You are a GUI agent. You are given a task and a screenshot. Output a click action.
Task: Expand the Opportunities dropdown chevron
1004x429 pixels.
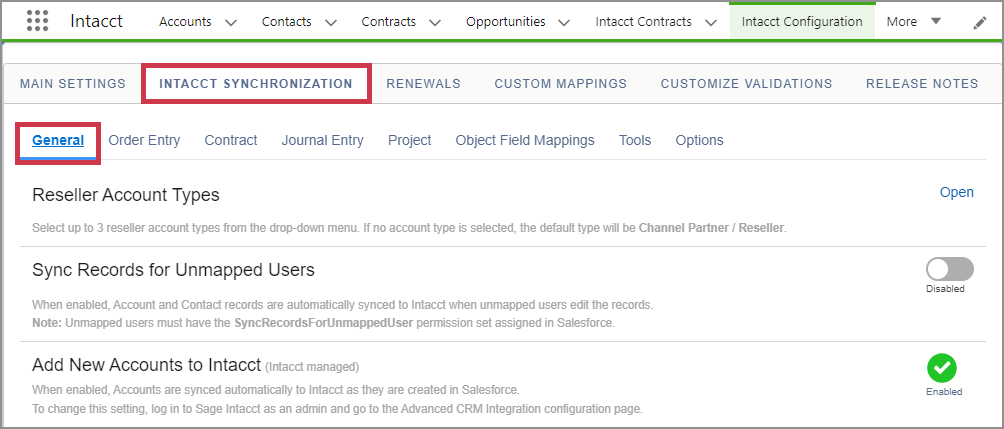pos(564,22)
